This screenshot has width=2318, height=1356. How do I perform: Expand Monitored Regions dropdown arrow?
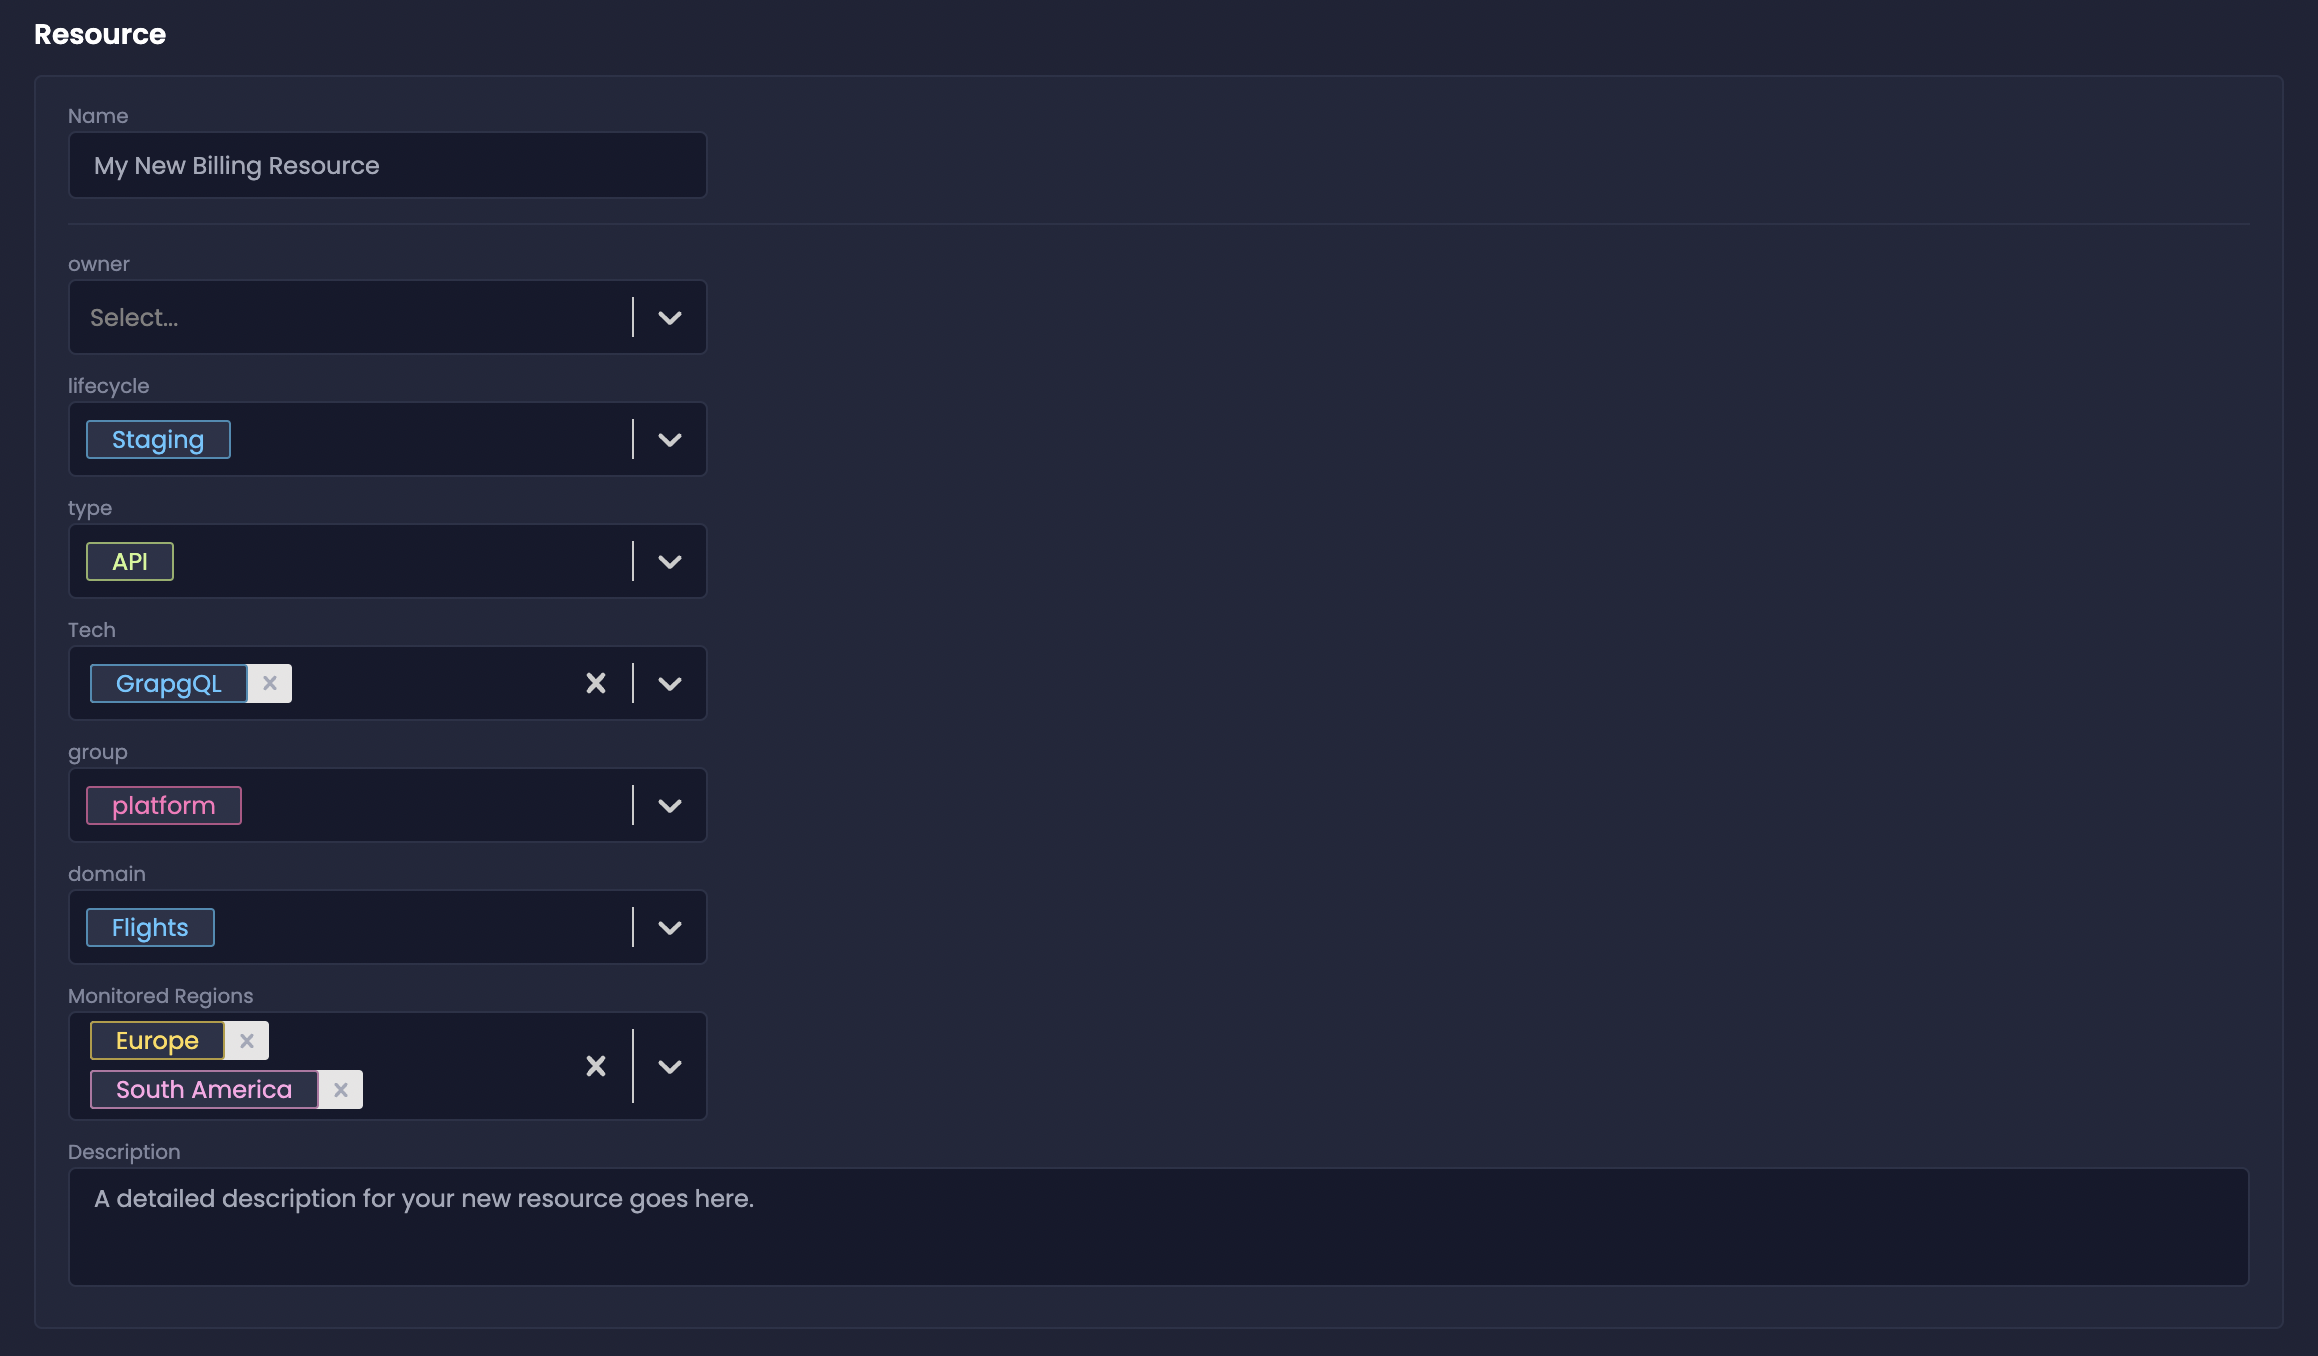[670, 1066]
